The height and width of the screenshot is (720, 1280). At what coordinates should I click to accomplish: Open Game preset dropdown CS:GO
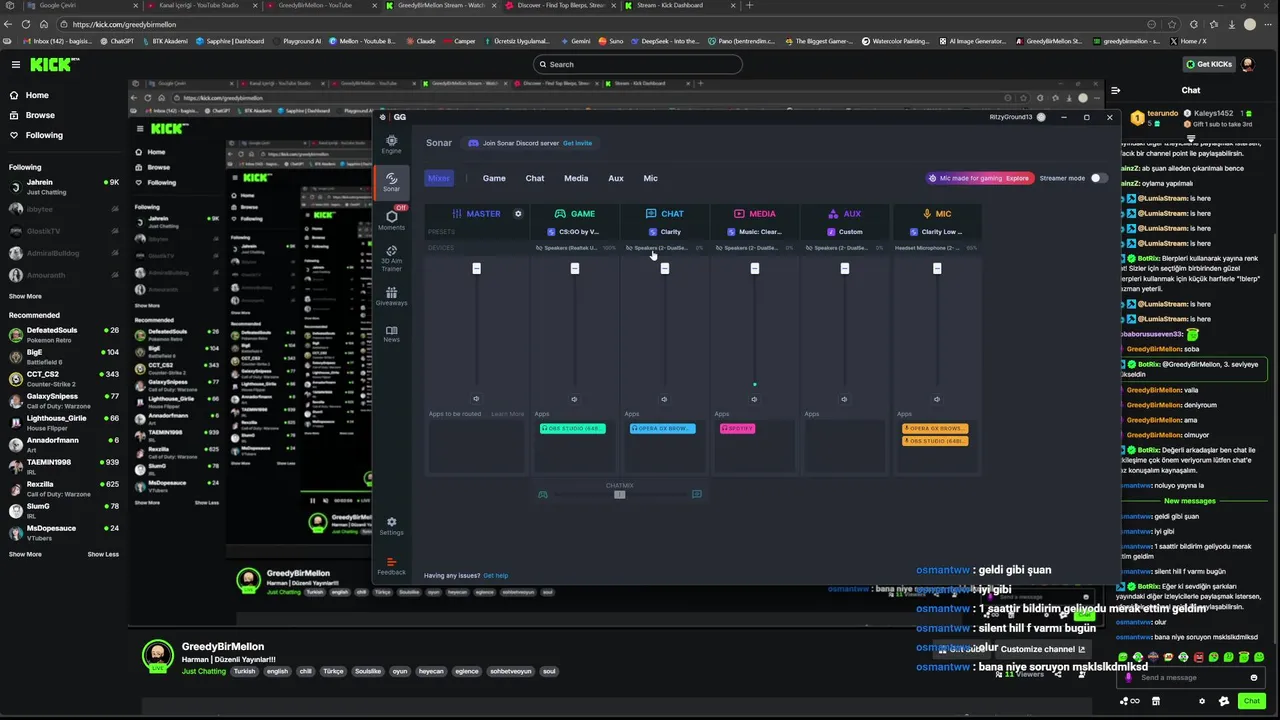point(574,232)
